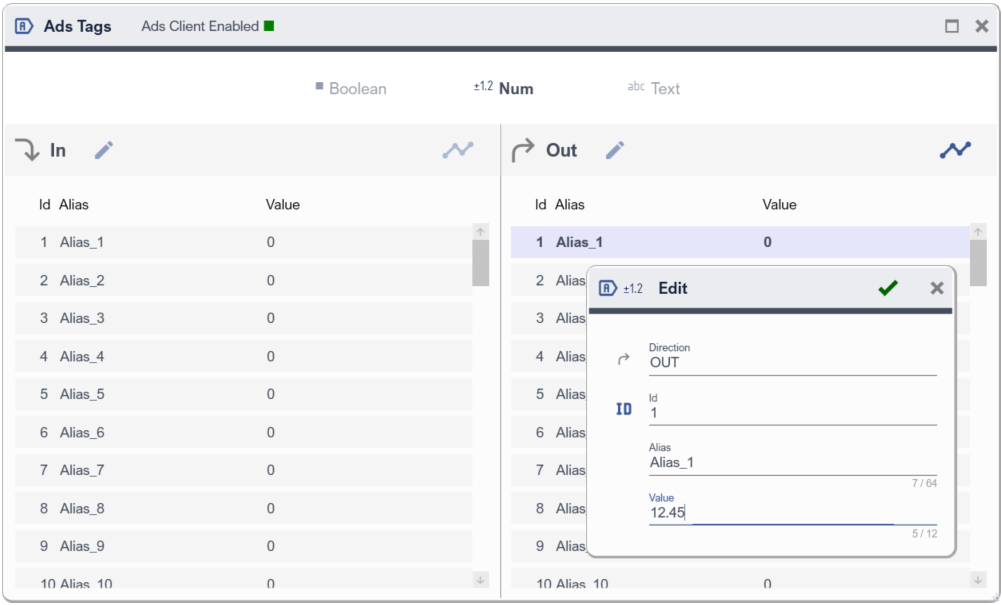Close the Edit dialog with X
Viewport: 1002px width, 605px height.
pyautogui.click(x=937, y=288)
